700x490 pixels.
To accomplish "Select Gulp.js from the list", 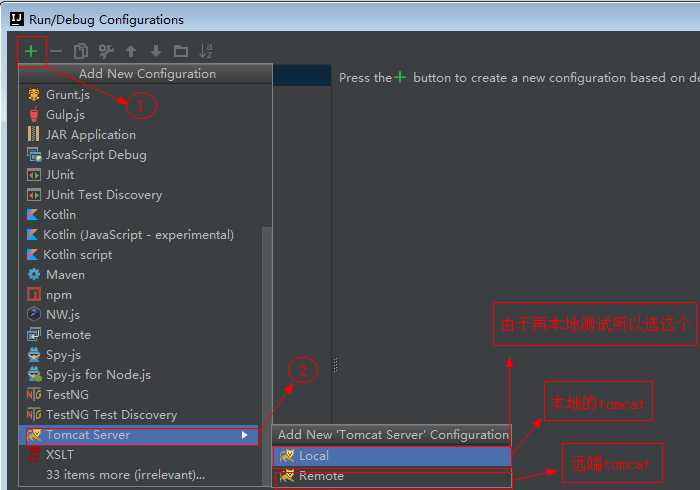I will [x=140, y=115].
